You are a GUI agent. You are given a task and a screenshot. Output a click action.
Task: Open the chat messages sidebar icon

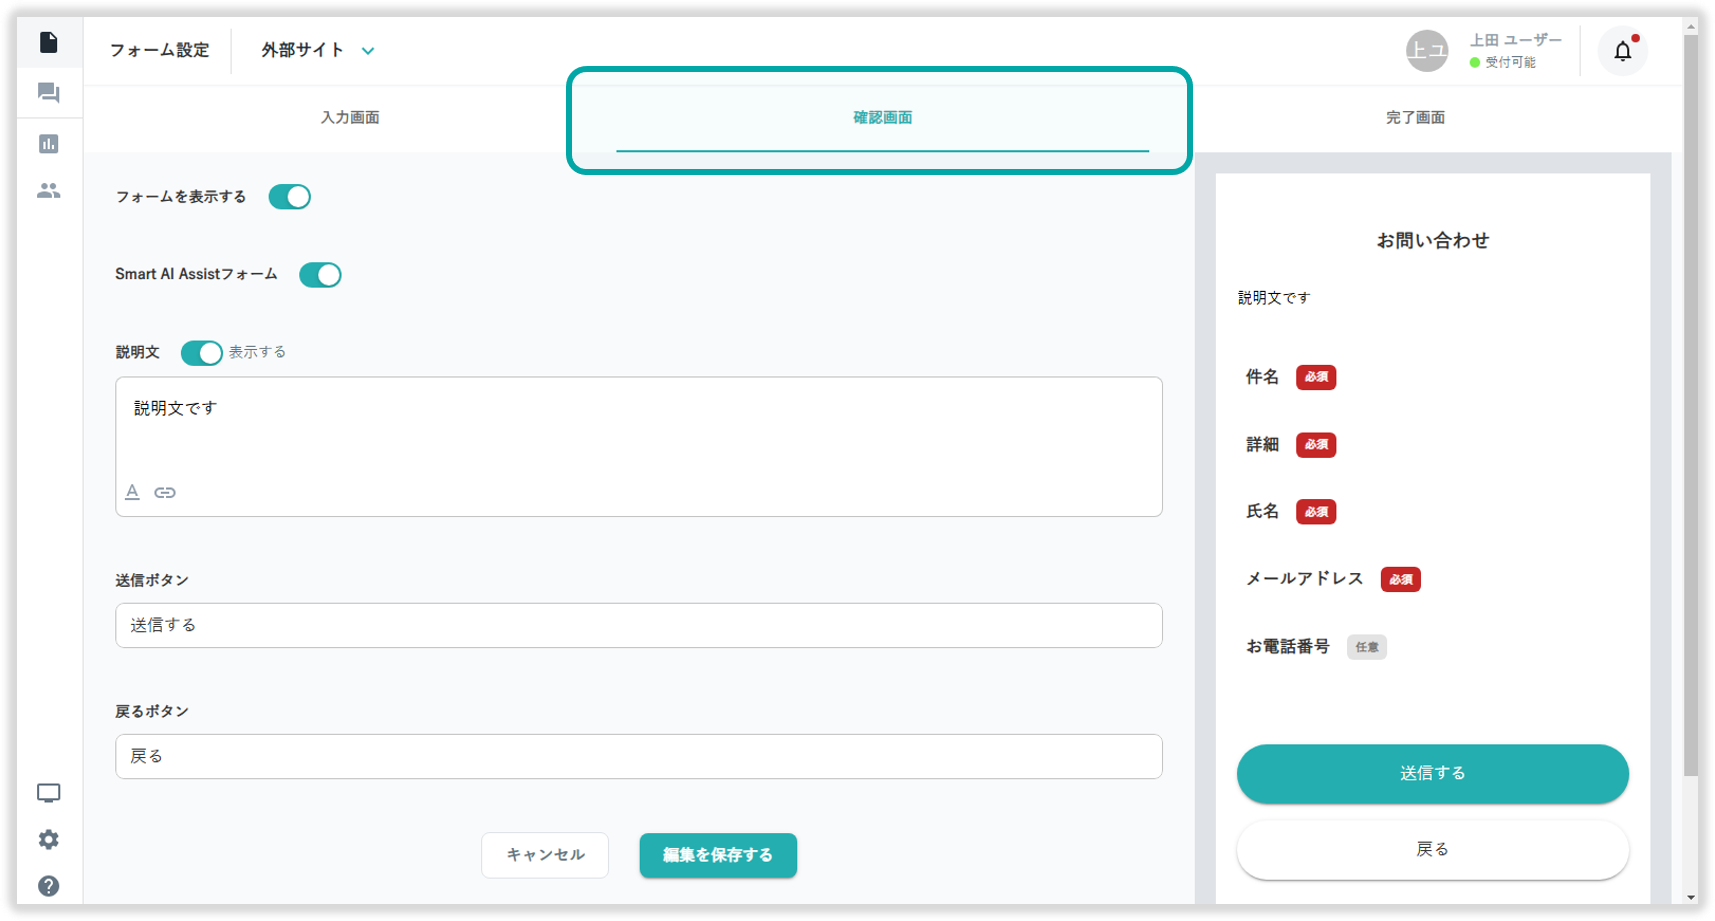coord(48,93)
